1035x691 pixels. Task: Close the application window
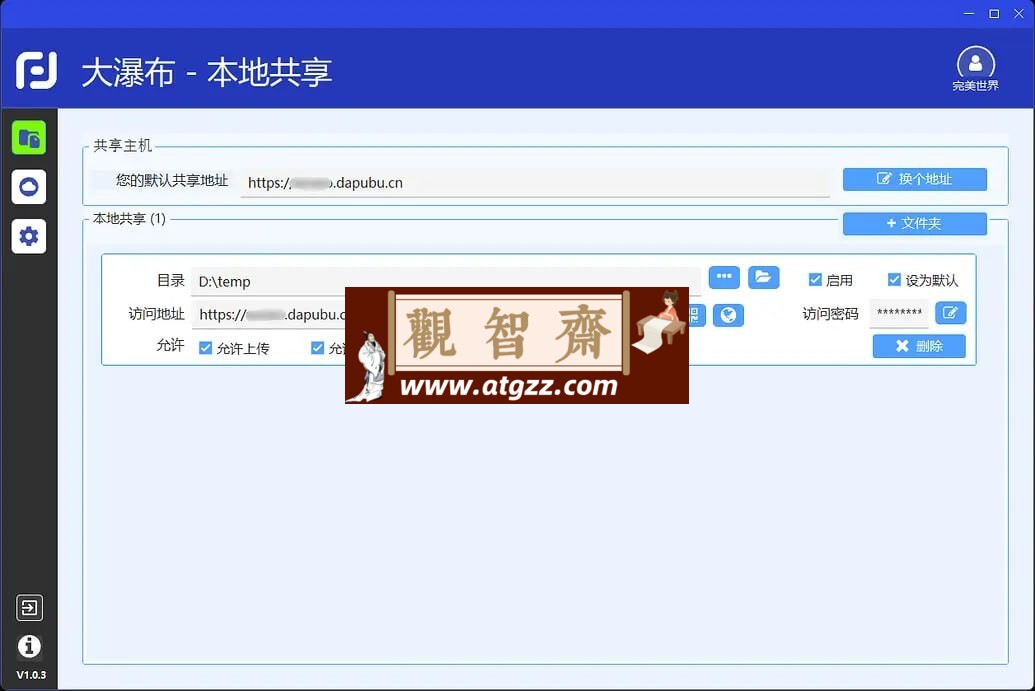pyautogui.click(x=1019, y=13)
